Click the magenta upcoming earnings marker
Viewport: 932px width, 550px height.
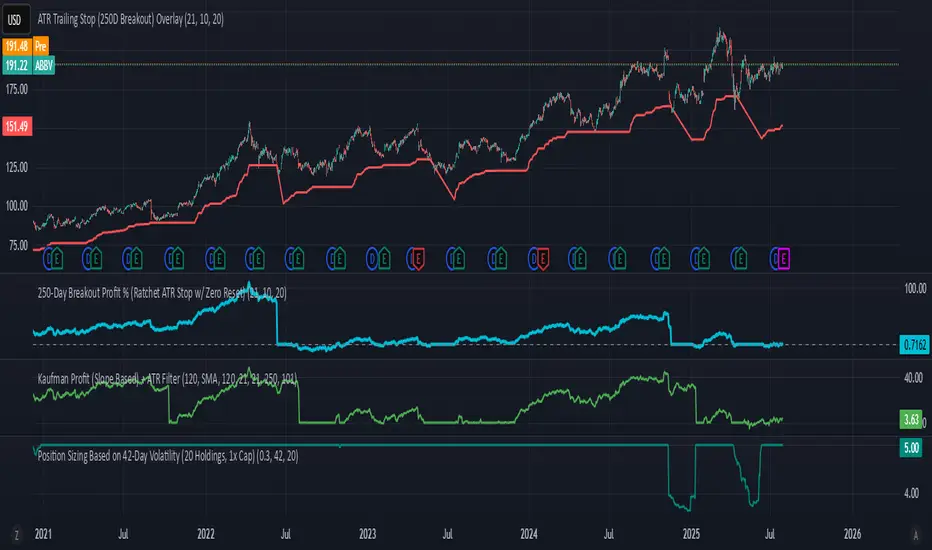coord(783,259)
